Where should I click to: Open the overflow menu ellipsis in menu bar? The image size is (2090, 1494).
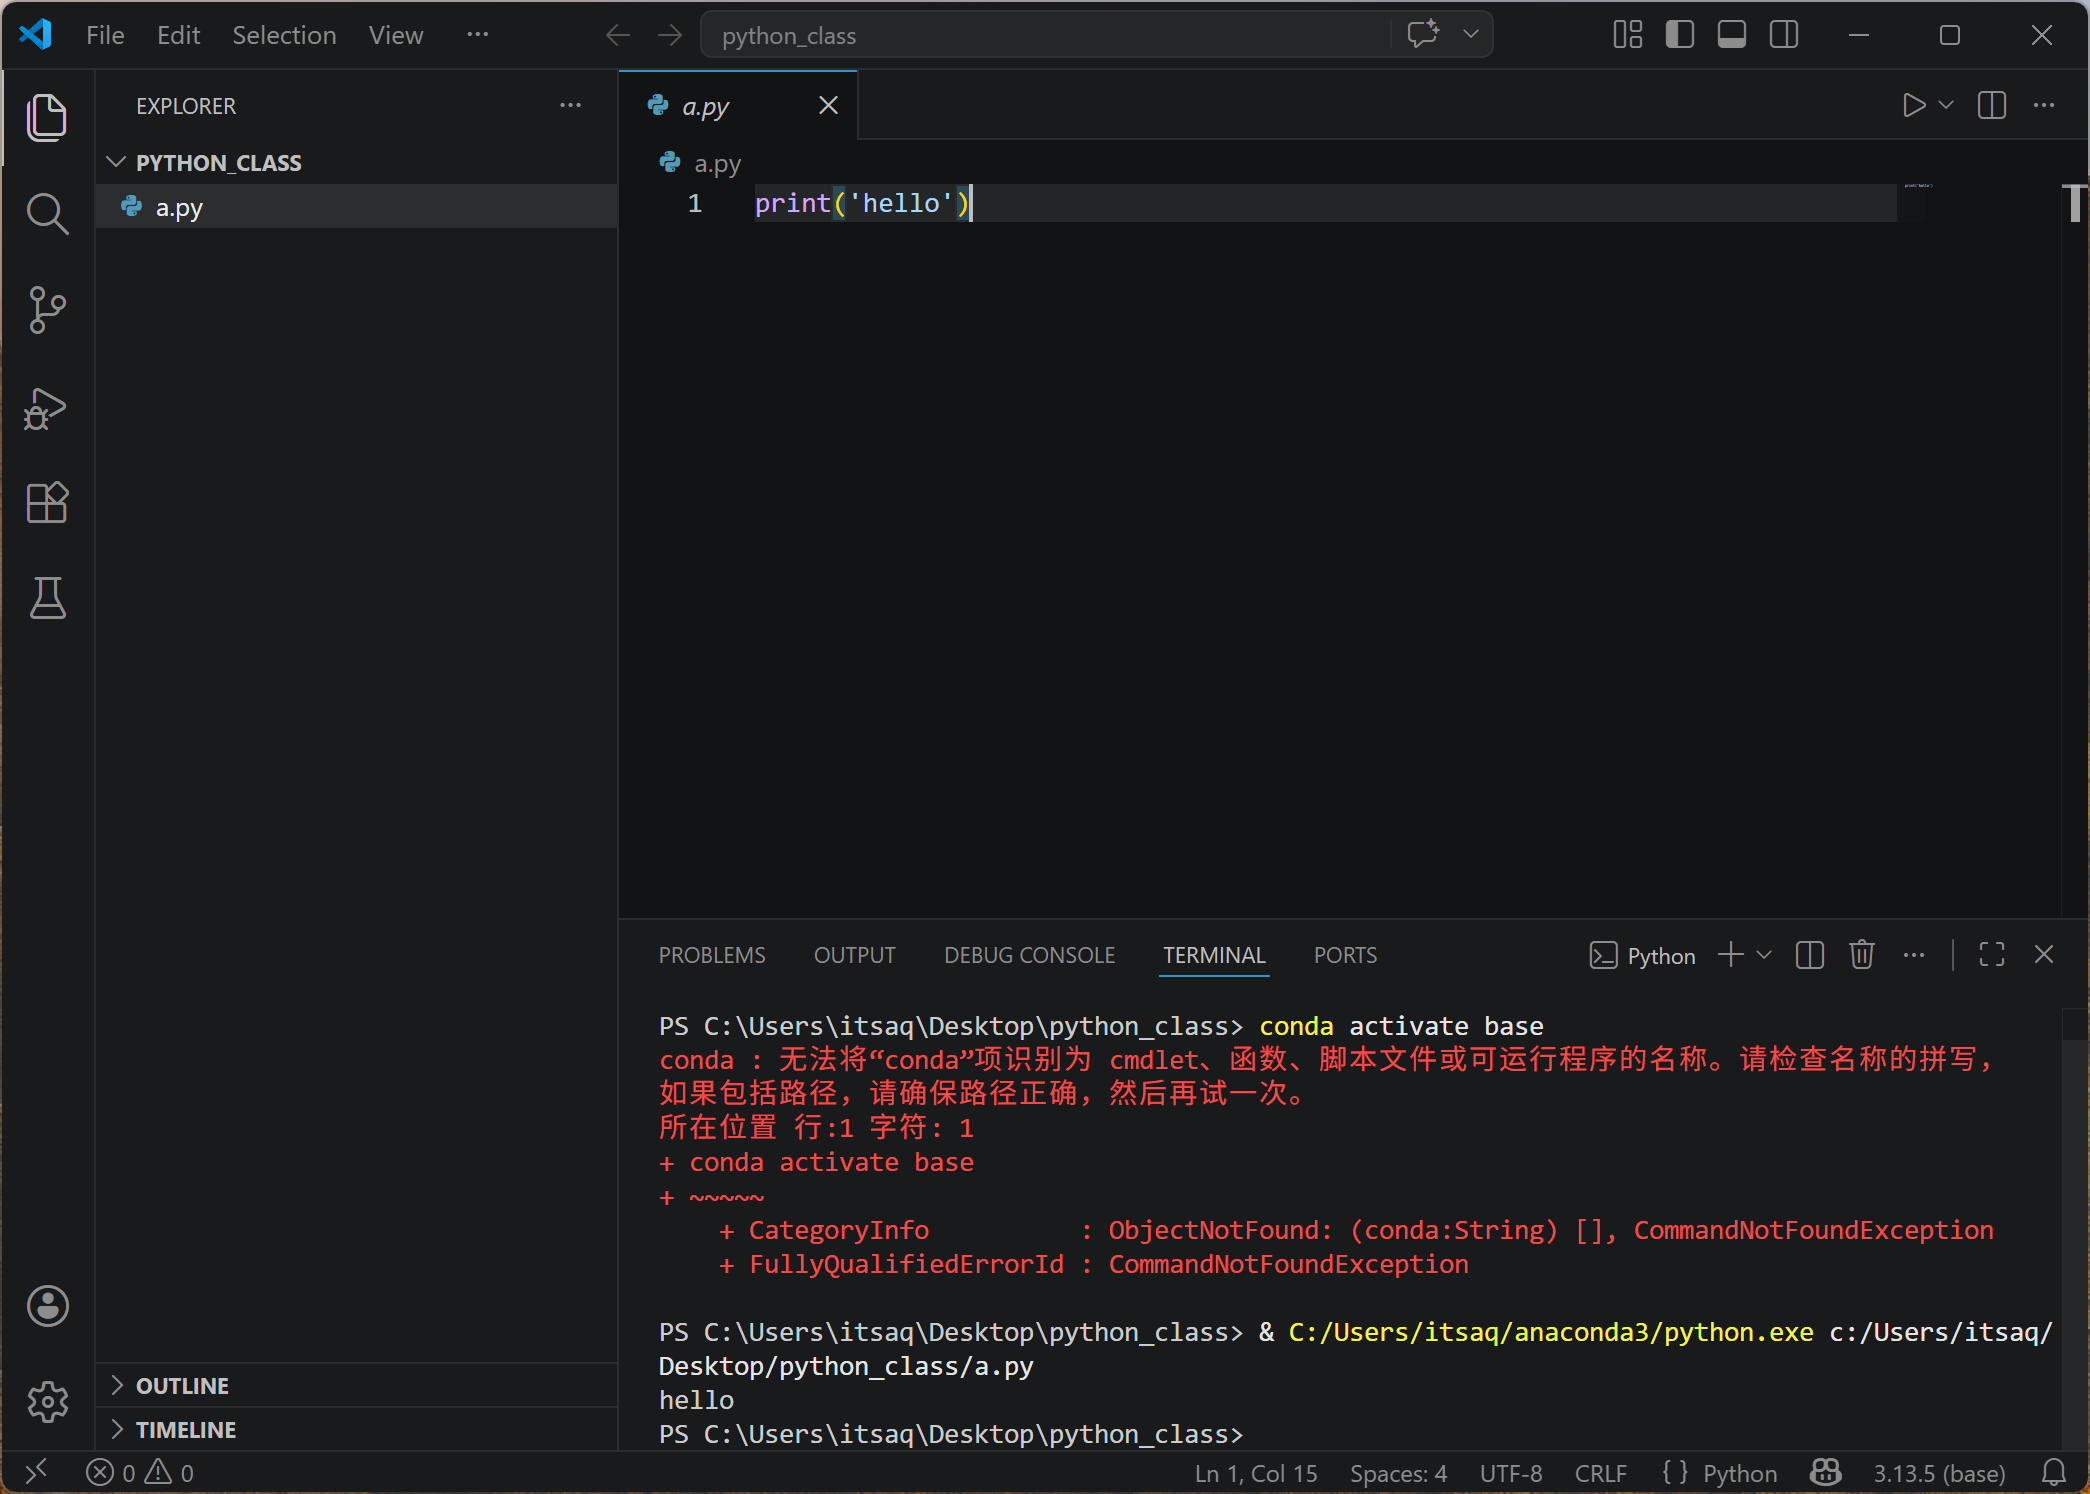pyautogui.click(x=478, y=35)
